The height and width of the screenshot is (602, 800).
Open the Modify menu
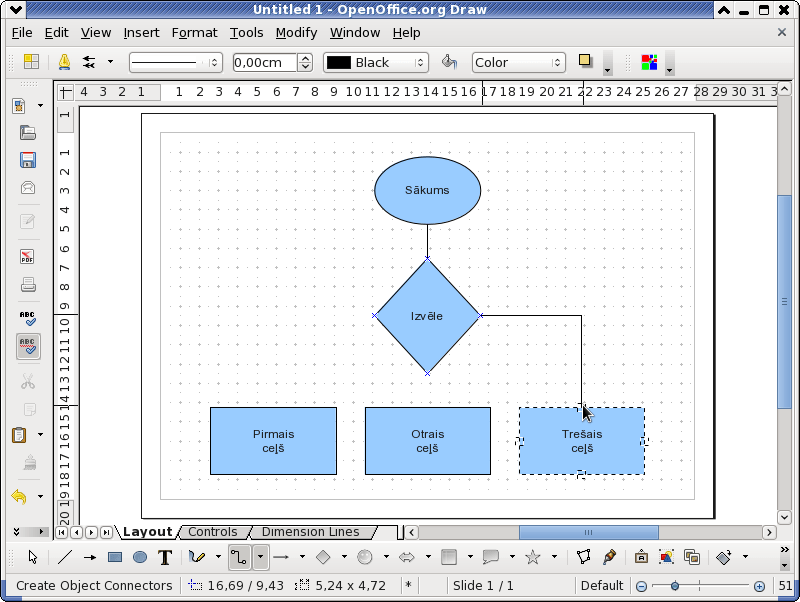296,33
